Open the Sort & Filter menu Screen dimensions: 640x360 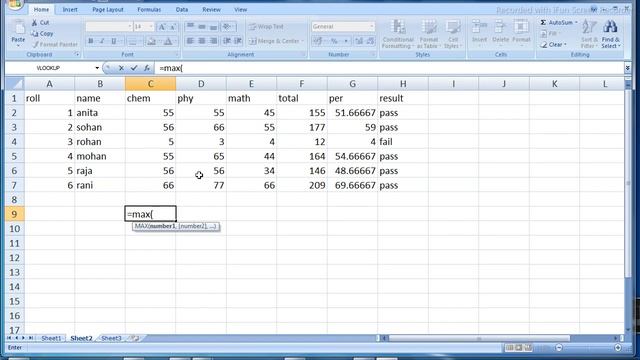[x=589, y=34]
